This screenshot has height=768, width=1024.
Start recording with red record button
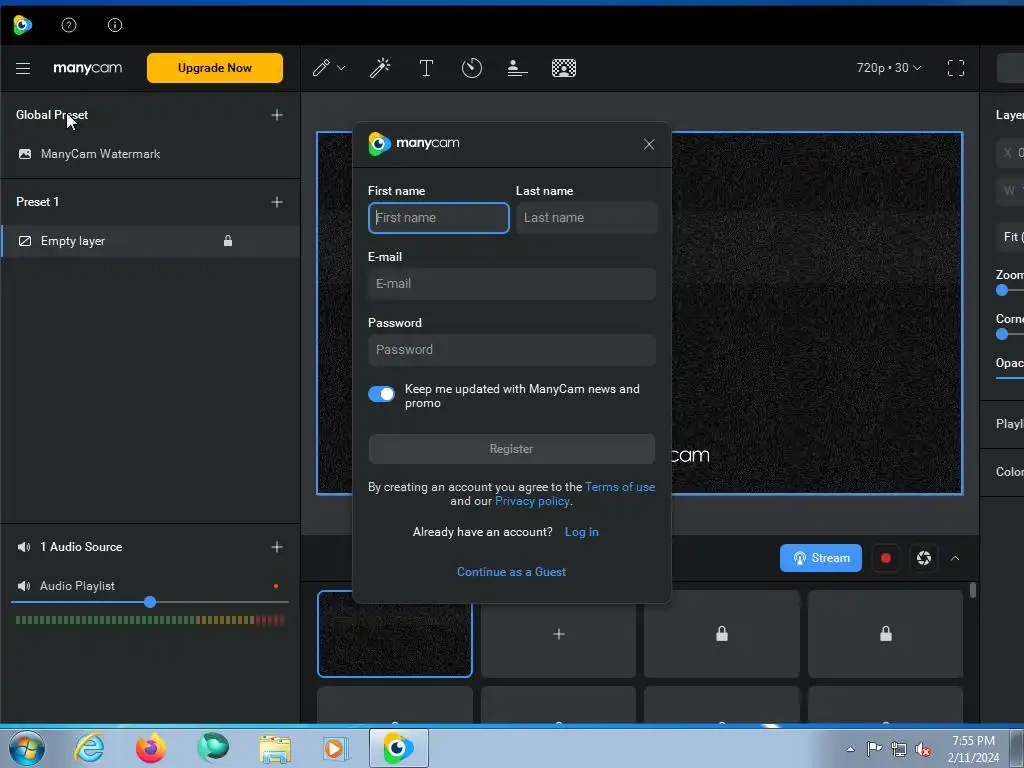886,558
